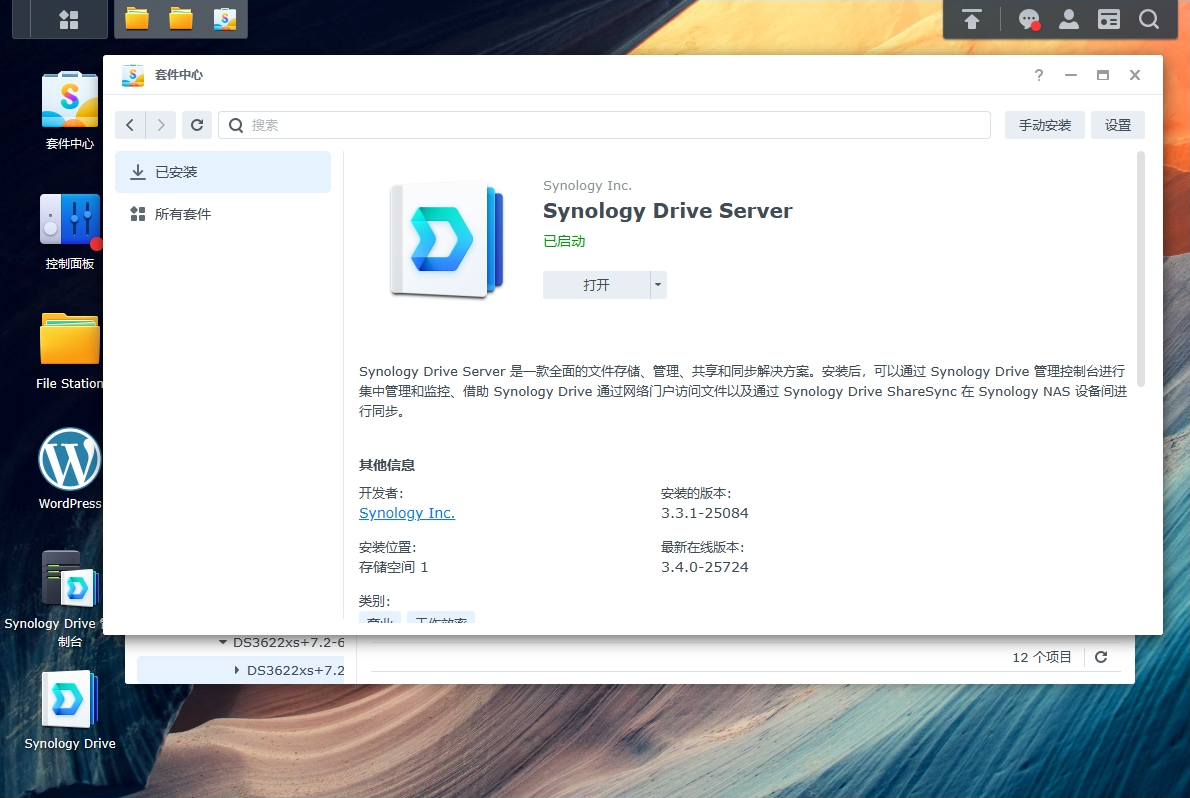Refresh the File Station item list

tap(1101, 657)
